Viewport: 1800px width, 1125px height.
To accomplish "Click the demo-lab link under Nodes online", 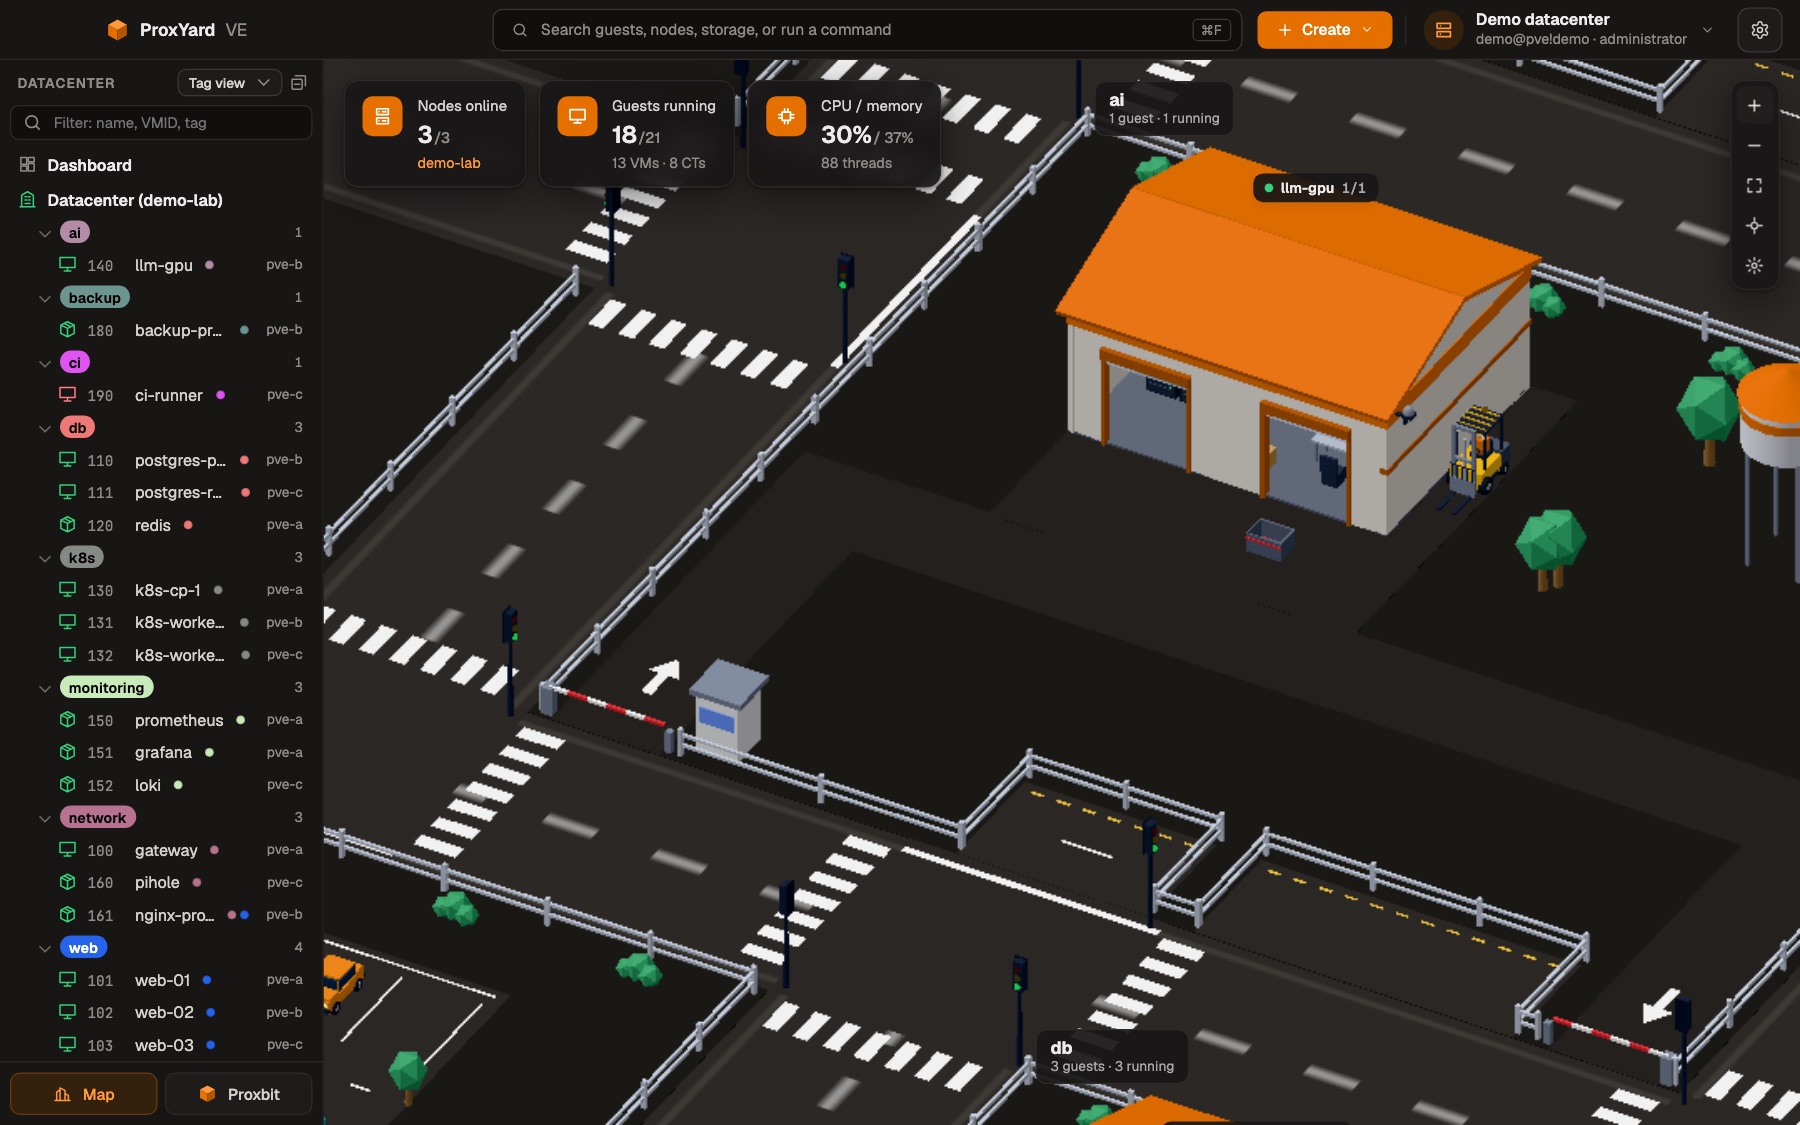I will tap(449, 163).
